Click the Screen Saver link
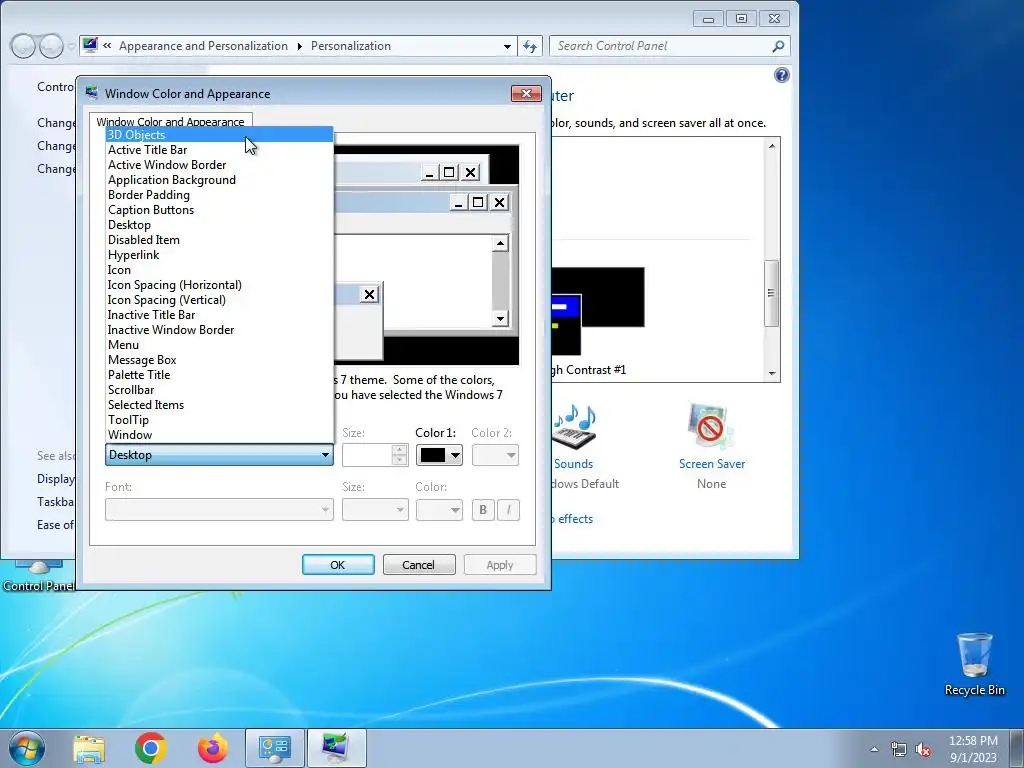Viewport: 1024px width, 768px height. tap(712, 464)
